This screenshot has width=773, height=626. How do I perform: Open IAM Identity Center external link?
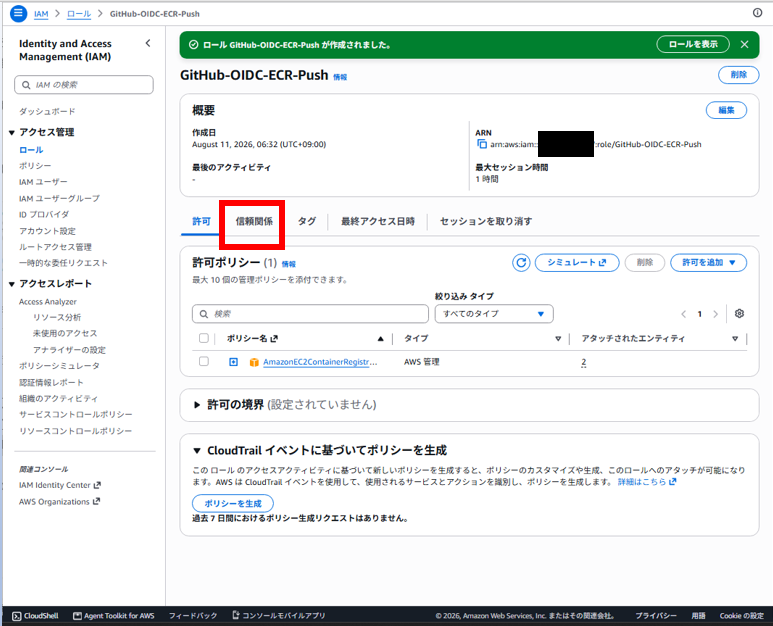pos(60,485)
